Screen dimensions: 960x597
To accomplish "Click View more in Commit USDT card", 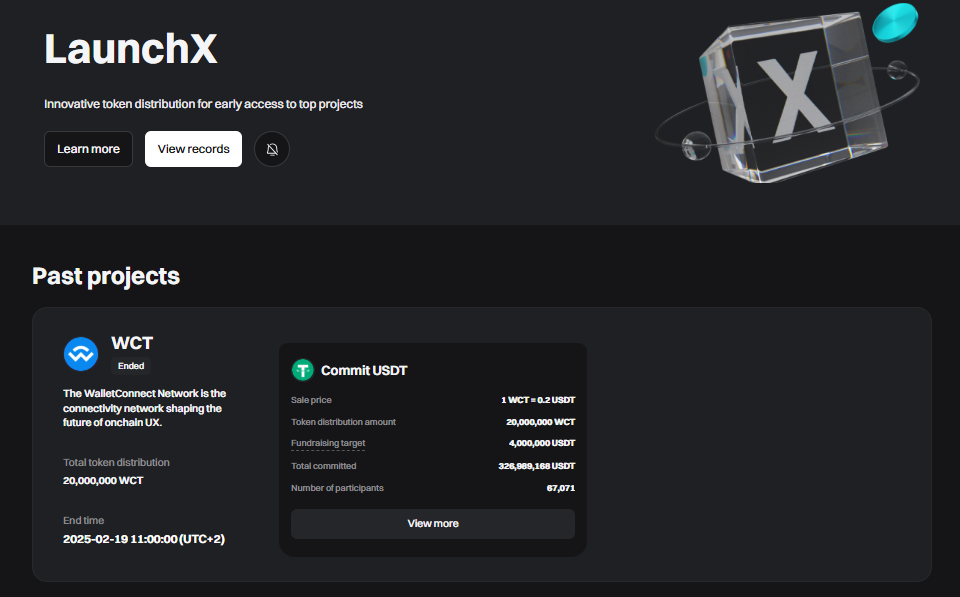I will (x=433, y=524).
